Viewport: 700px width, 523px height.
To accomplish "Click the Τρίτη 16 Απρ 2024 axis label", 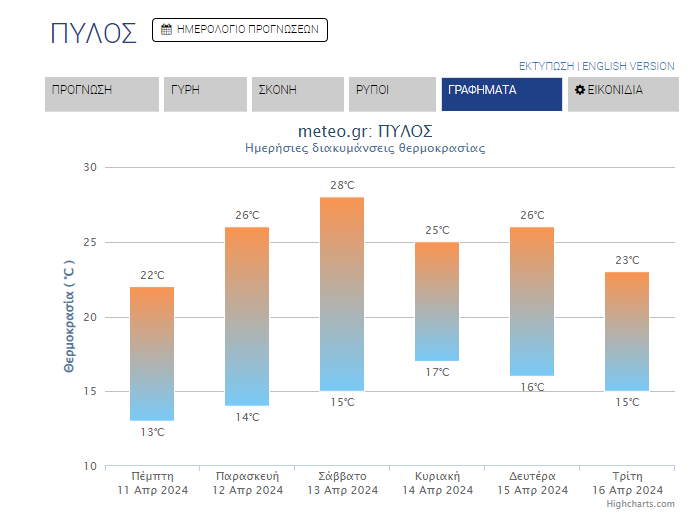I will [628, 483].
